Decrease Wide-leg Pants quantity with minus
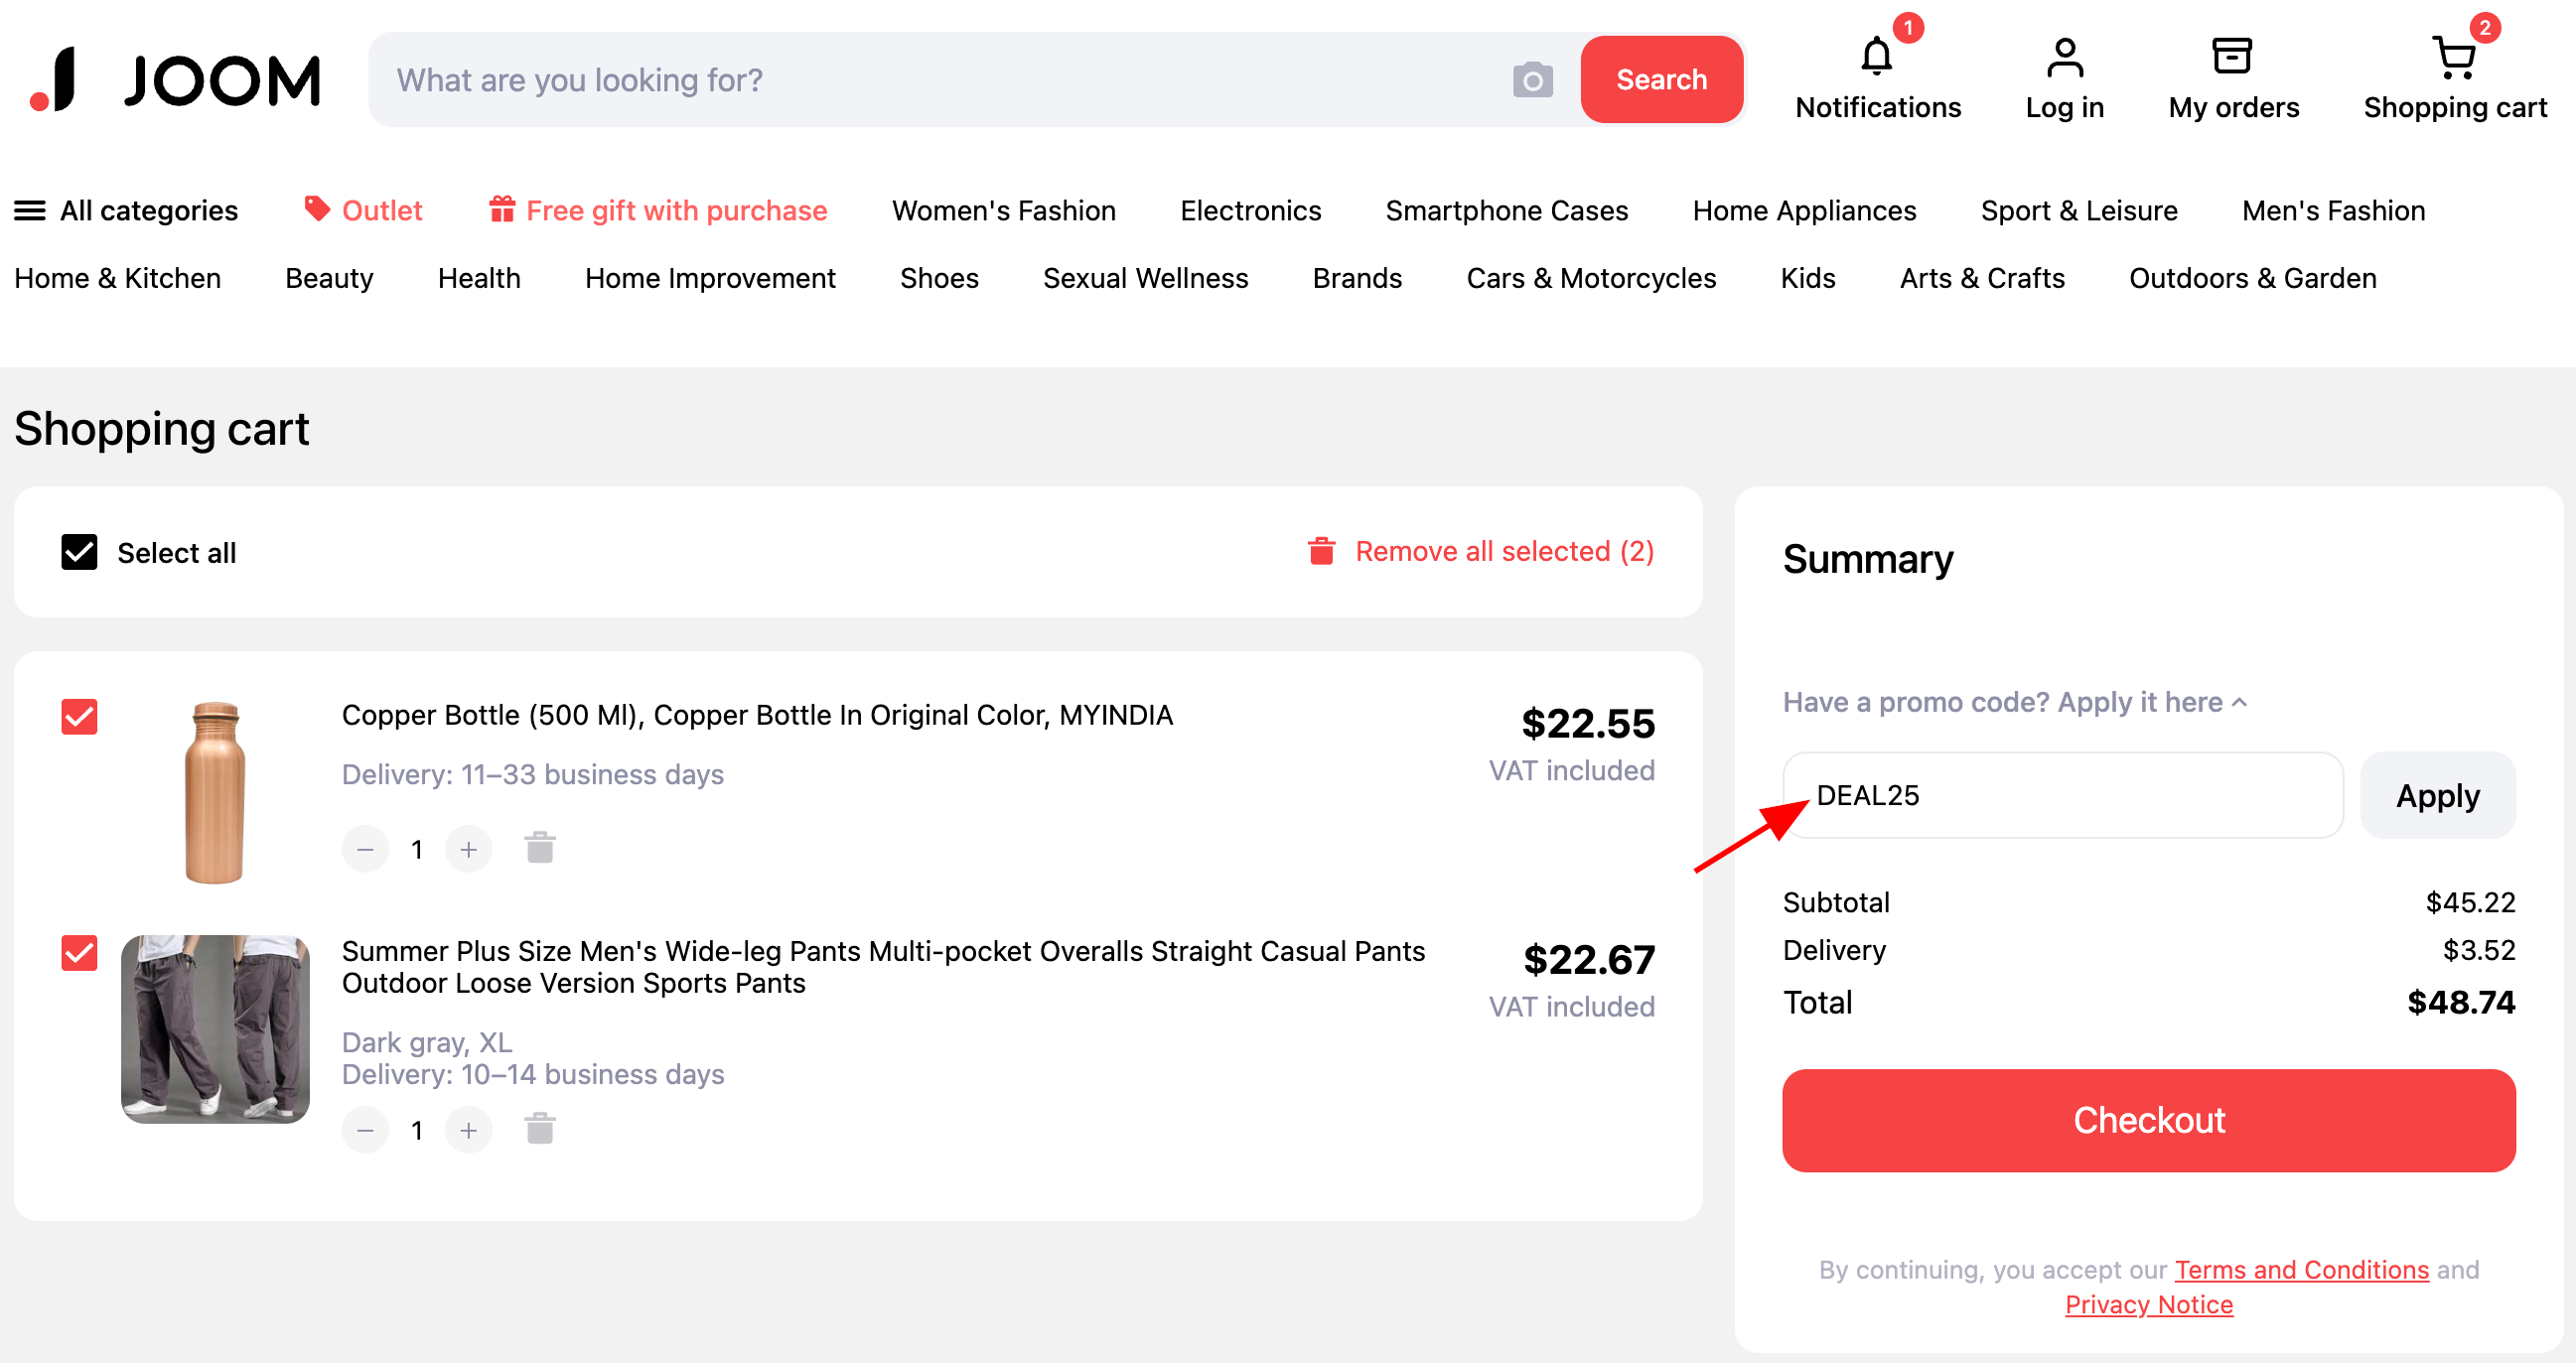 click(x=365, y=1130)
